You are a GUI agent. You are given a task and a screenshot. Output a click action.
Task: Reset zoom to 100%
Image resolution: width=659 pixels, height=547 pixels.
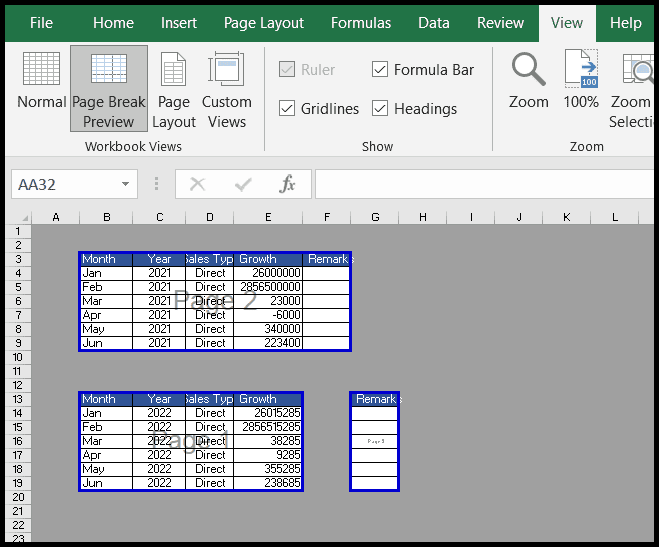click(581, 80)
